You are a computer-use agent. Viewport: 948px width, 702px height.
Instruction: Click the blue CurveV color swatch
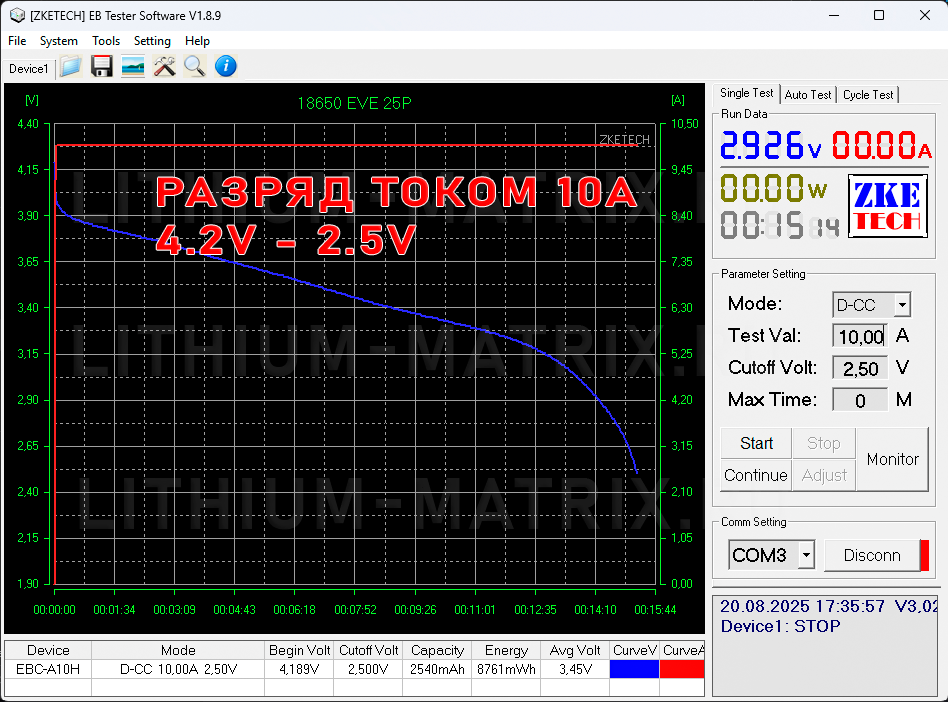634,669
